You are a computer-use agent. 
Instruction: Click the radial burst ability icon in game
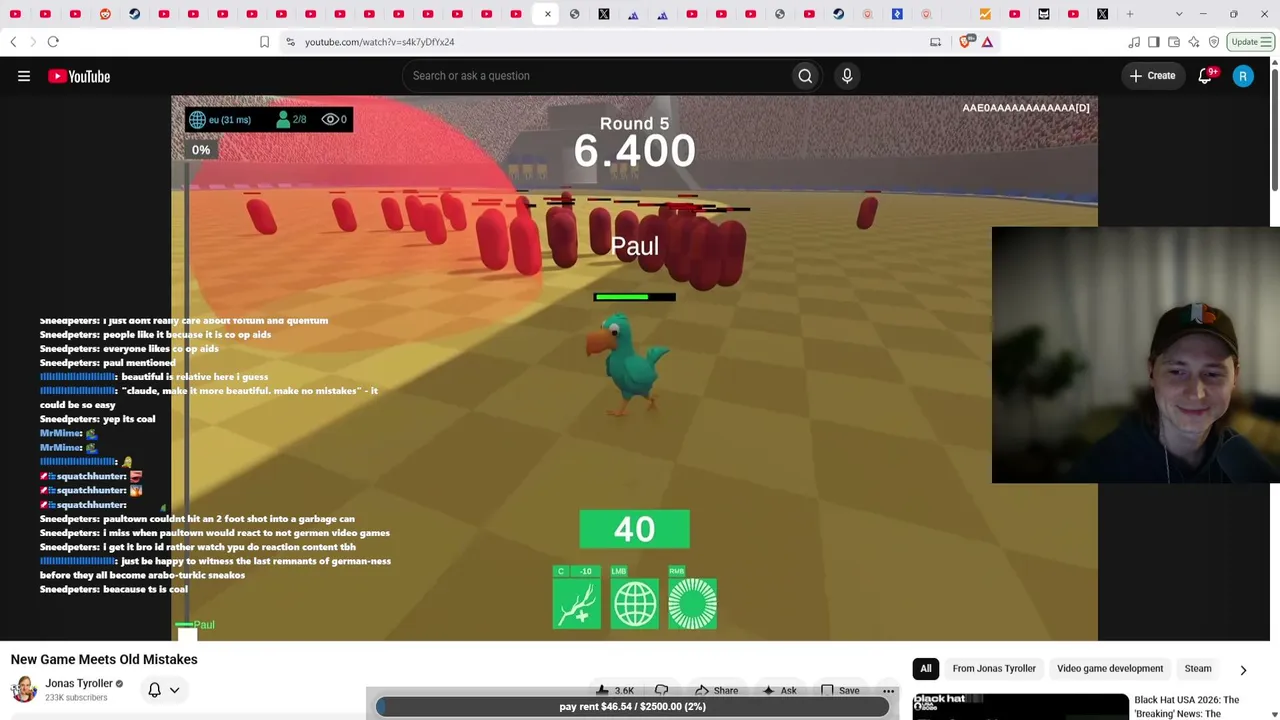[693, 603]
